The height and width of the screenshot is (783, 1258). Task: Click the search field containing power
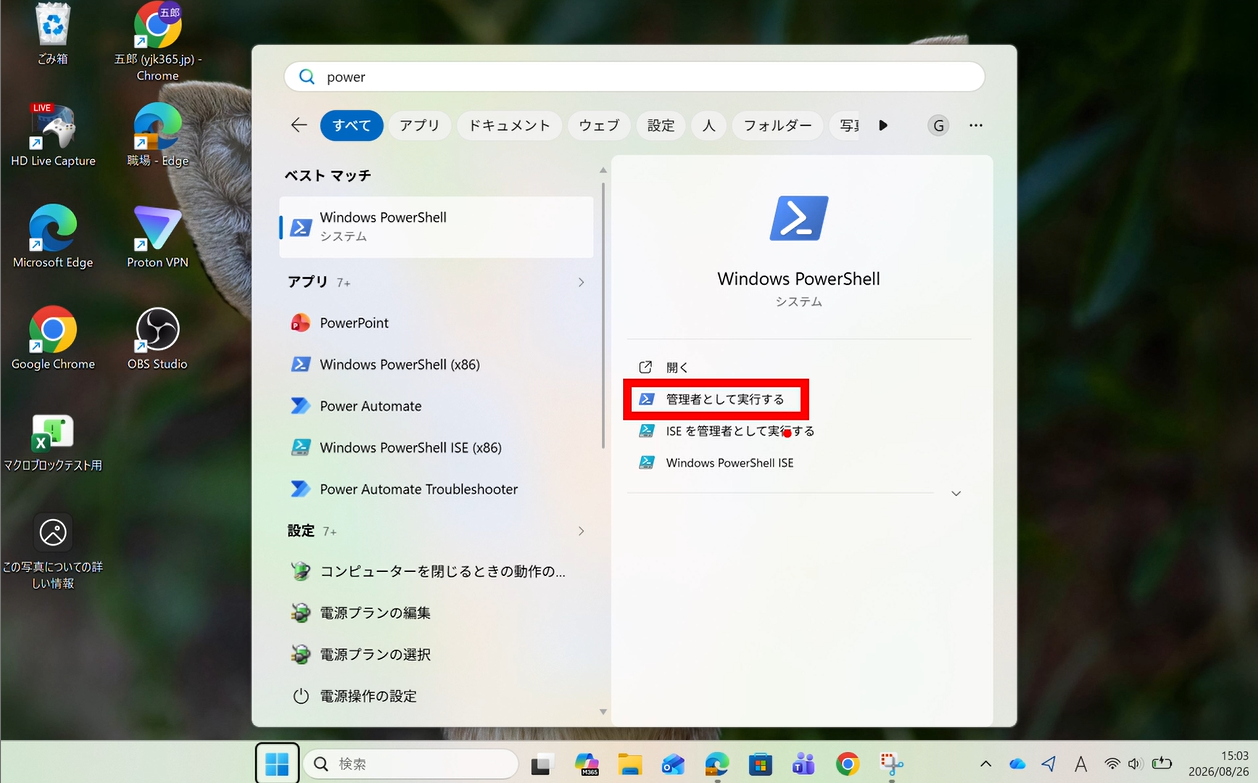click(635, 77)
